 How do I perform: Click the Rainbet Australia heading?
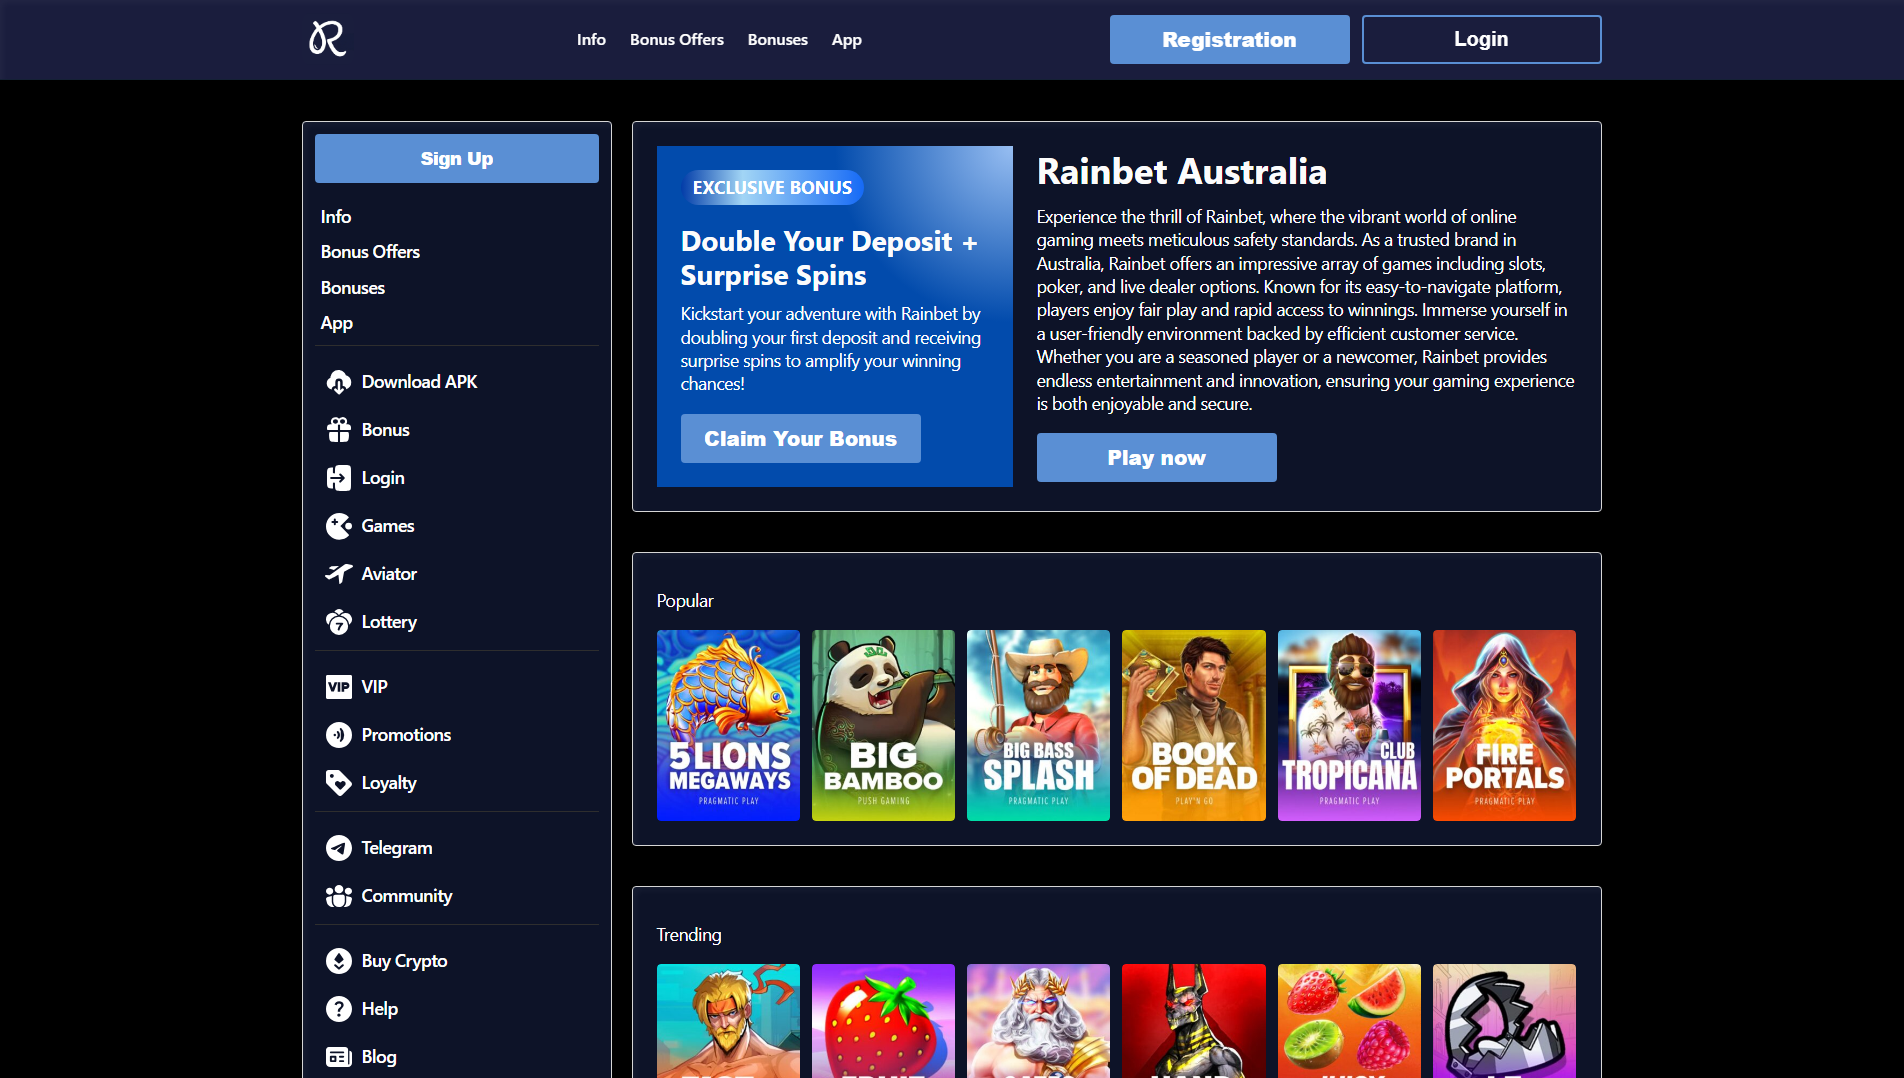pos(1182,172)
